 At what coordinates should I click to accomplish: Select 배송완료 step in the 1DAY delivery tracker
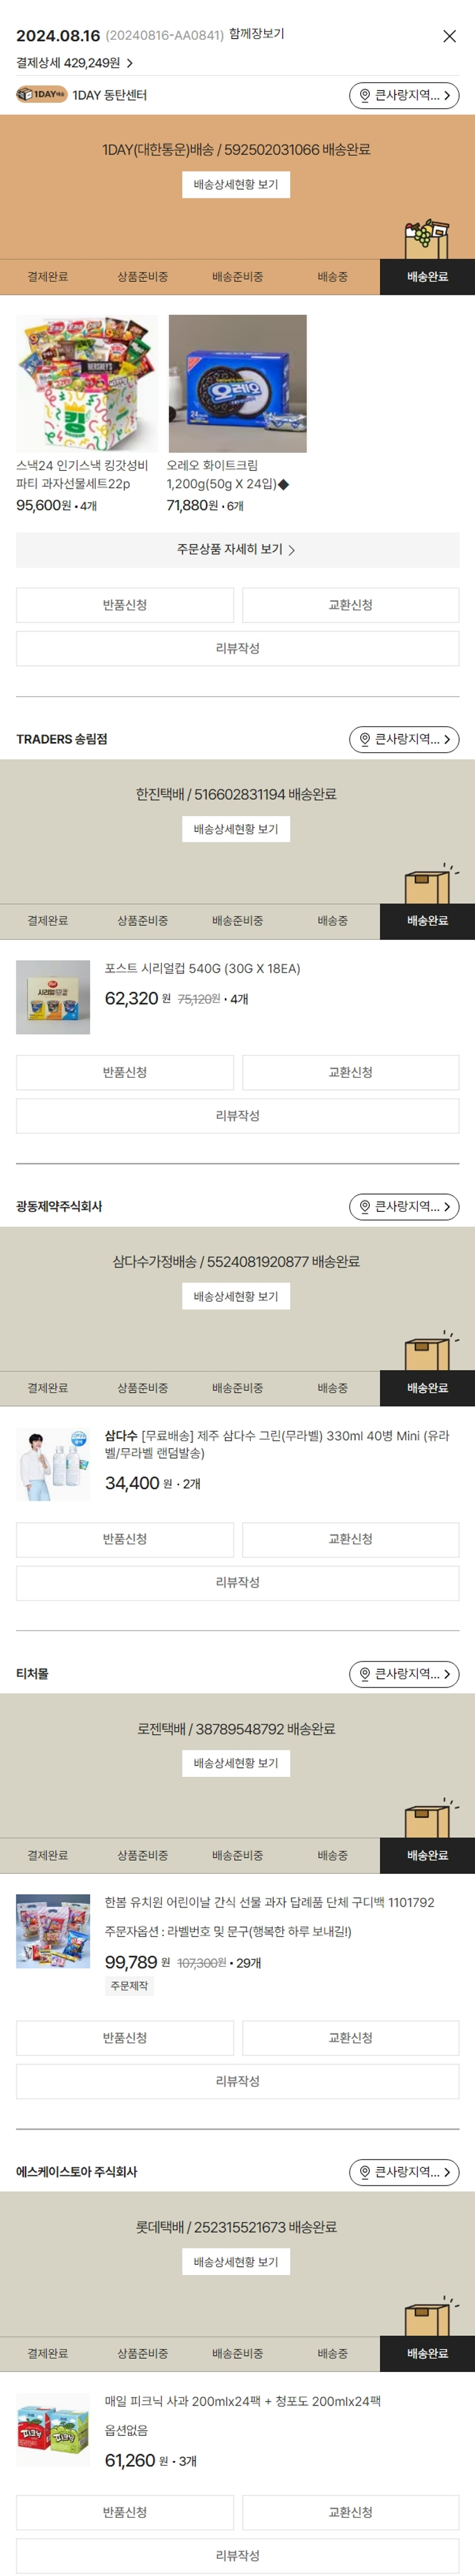[x=427, y=276]
